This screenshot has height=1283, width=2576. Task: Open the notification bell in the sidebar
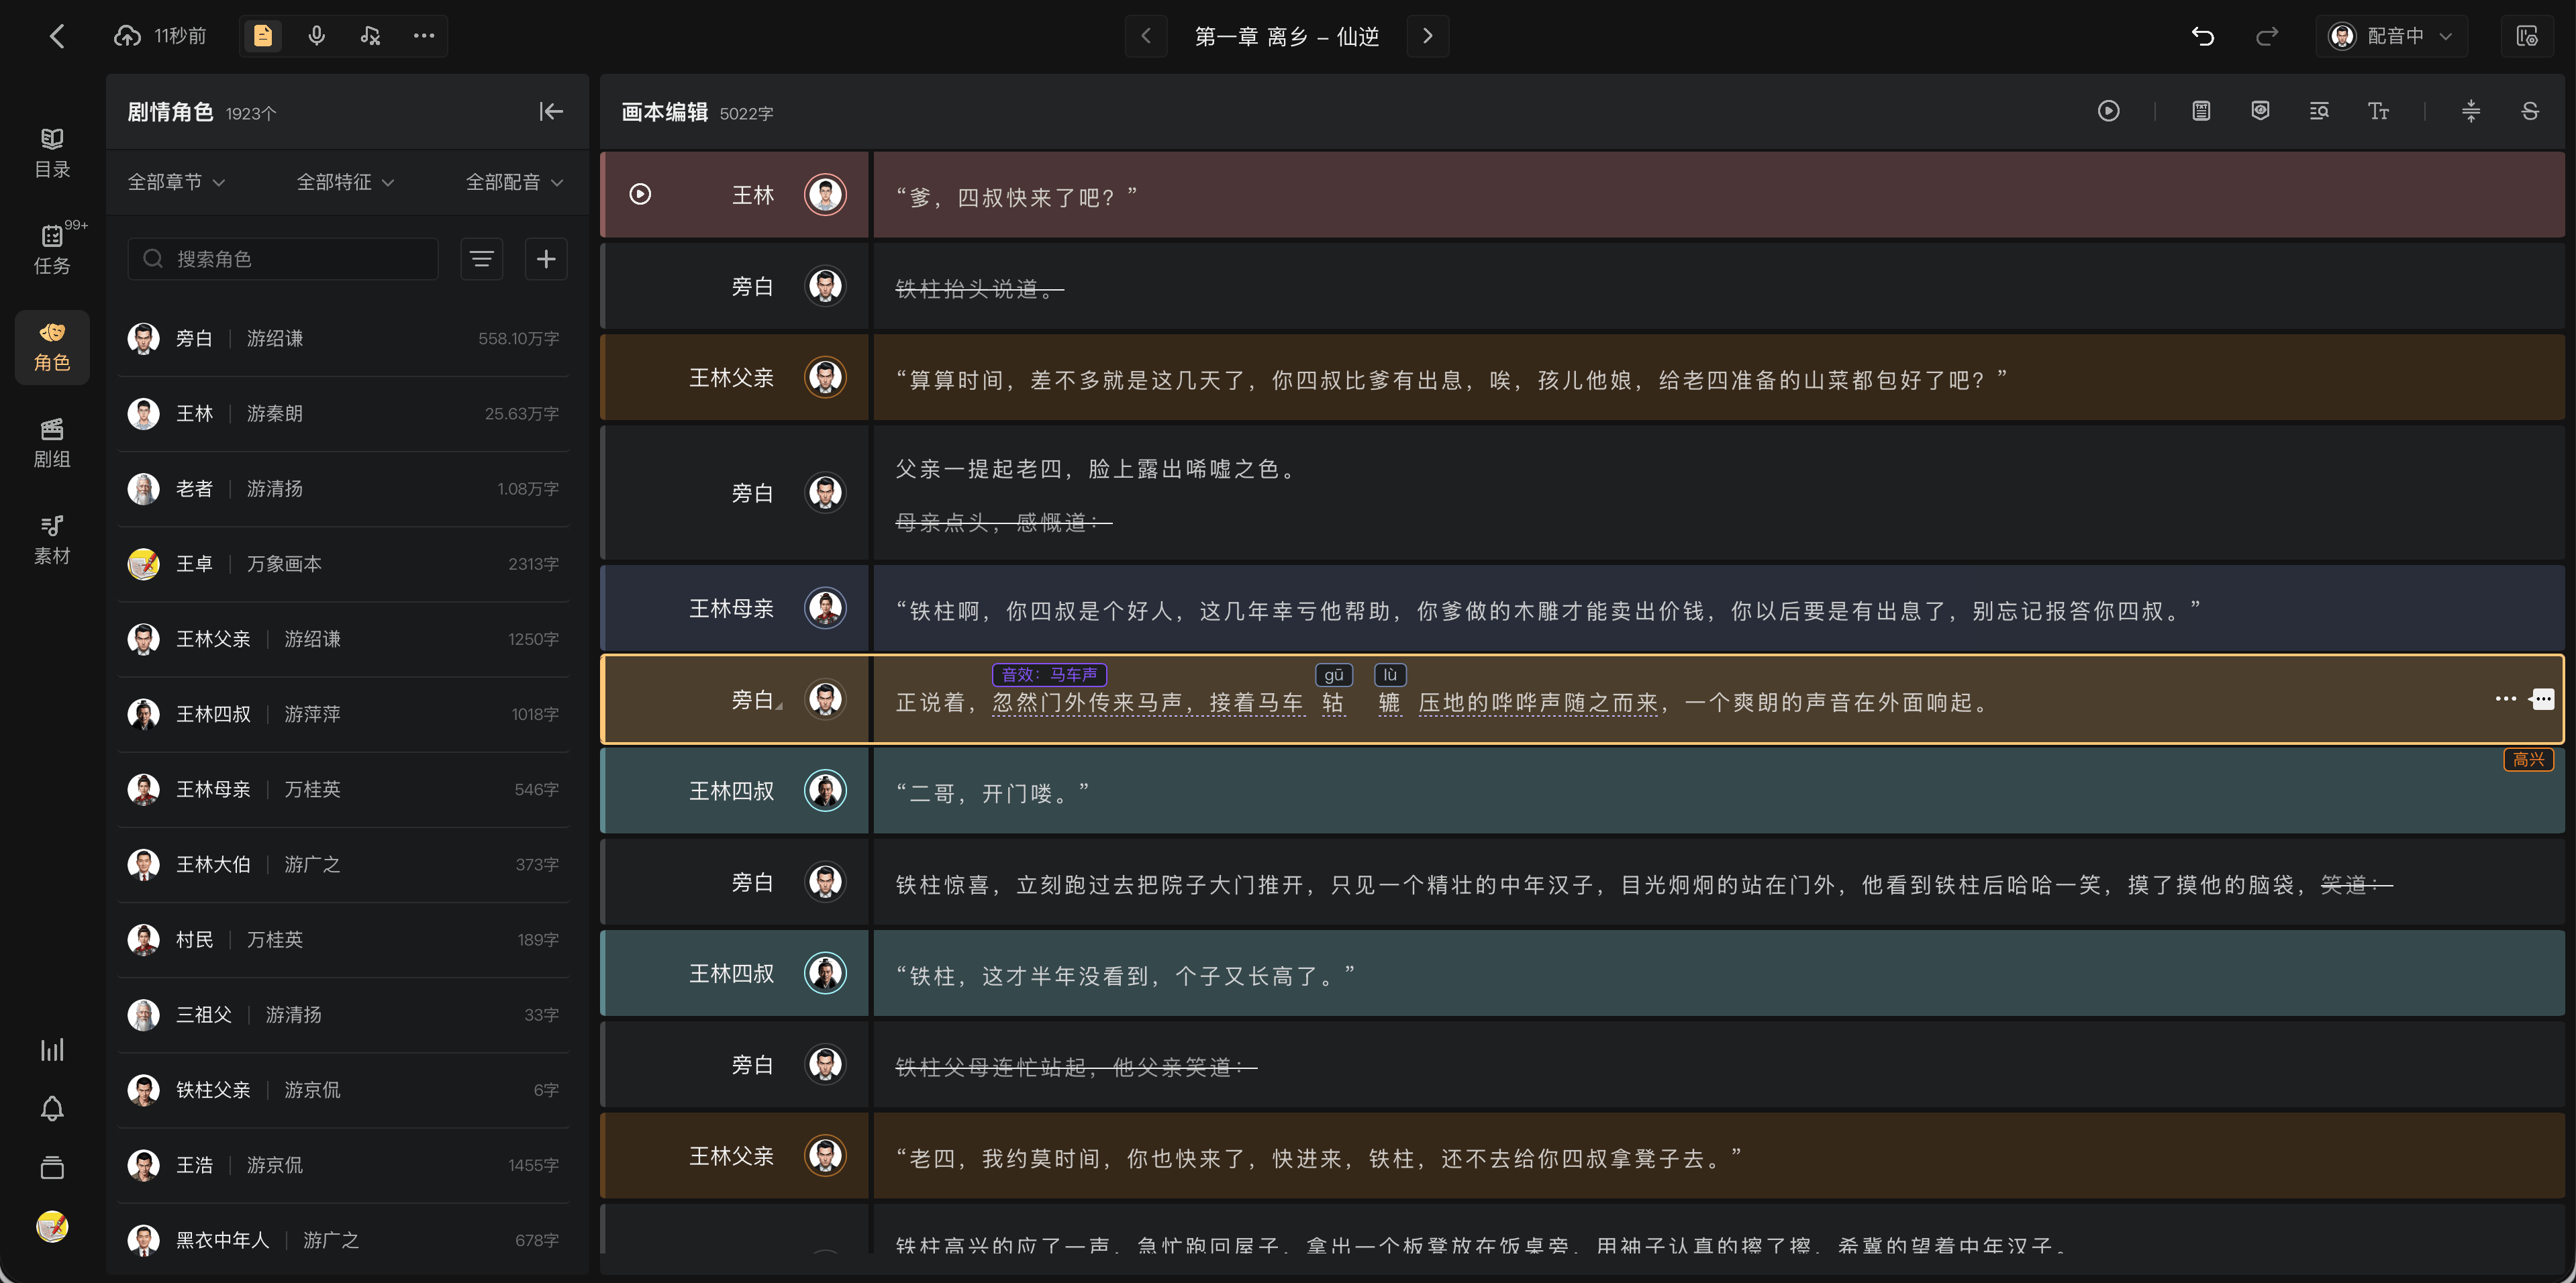pyautogui.click(x=52, y=1108)
